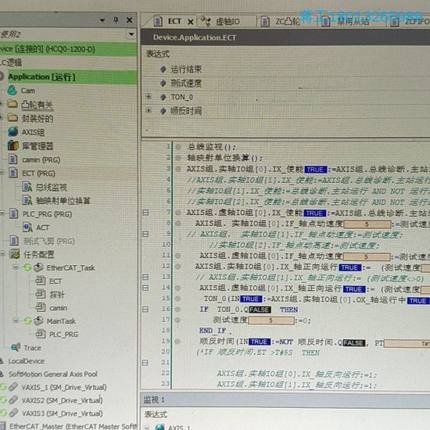Expand the 顺反时间 watch expression
Viewport: 430px width, 430px height.
pos(149,110)
